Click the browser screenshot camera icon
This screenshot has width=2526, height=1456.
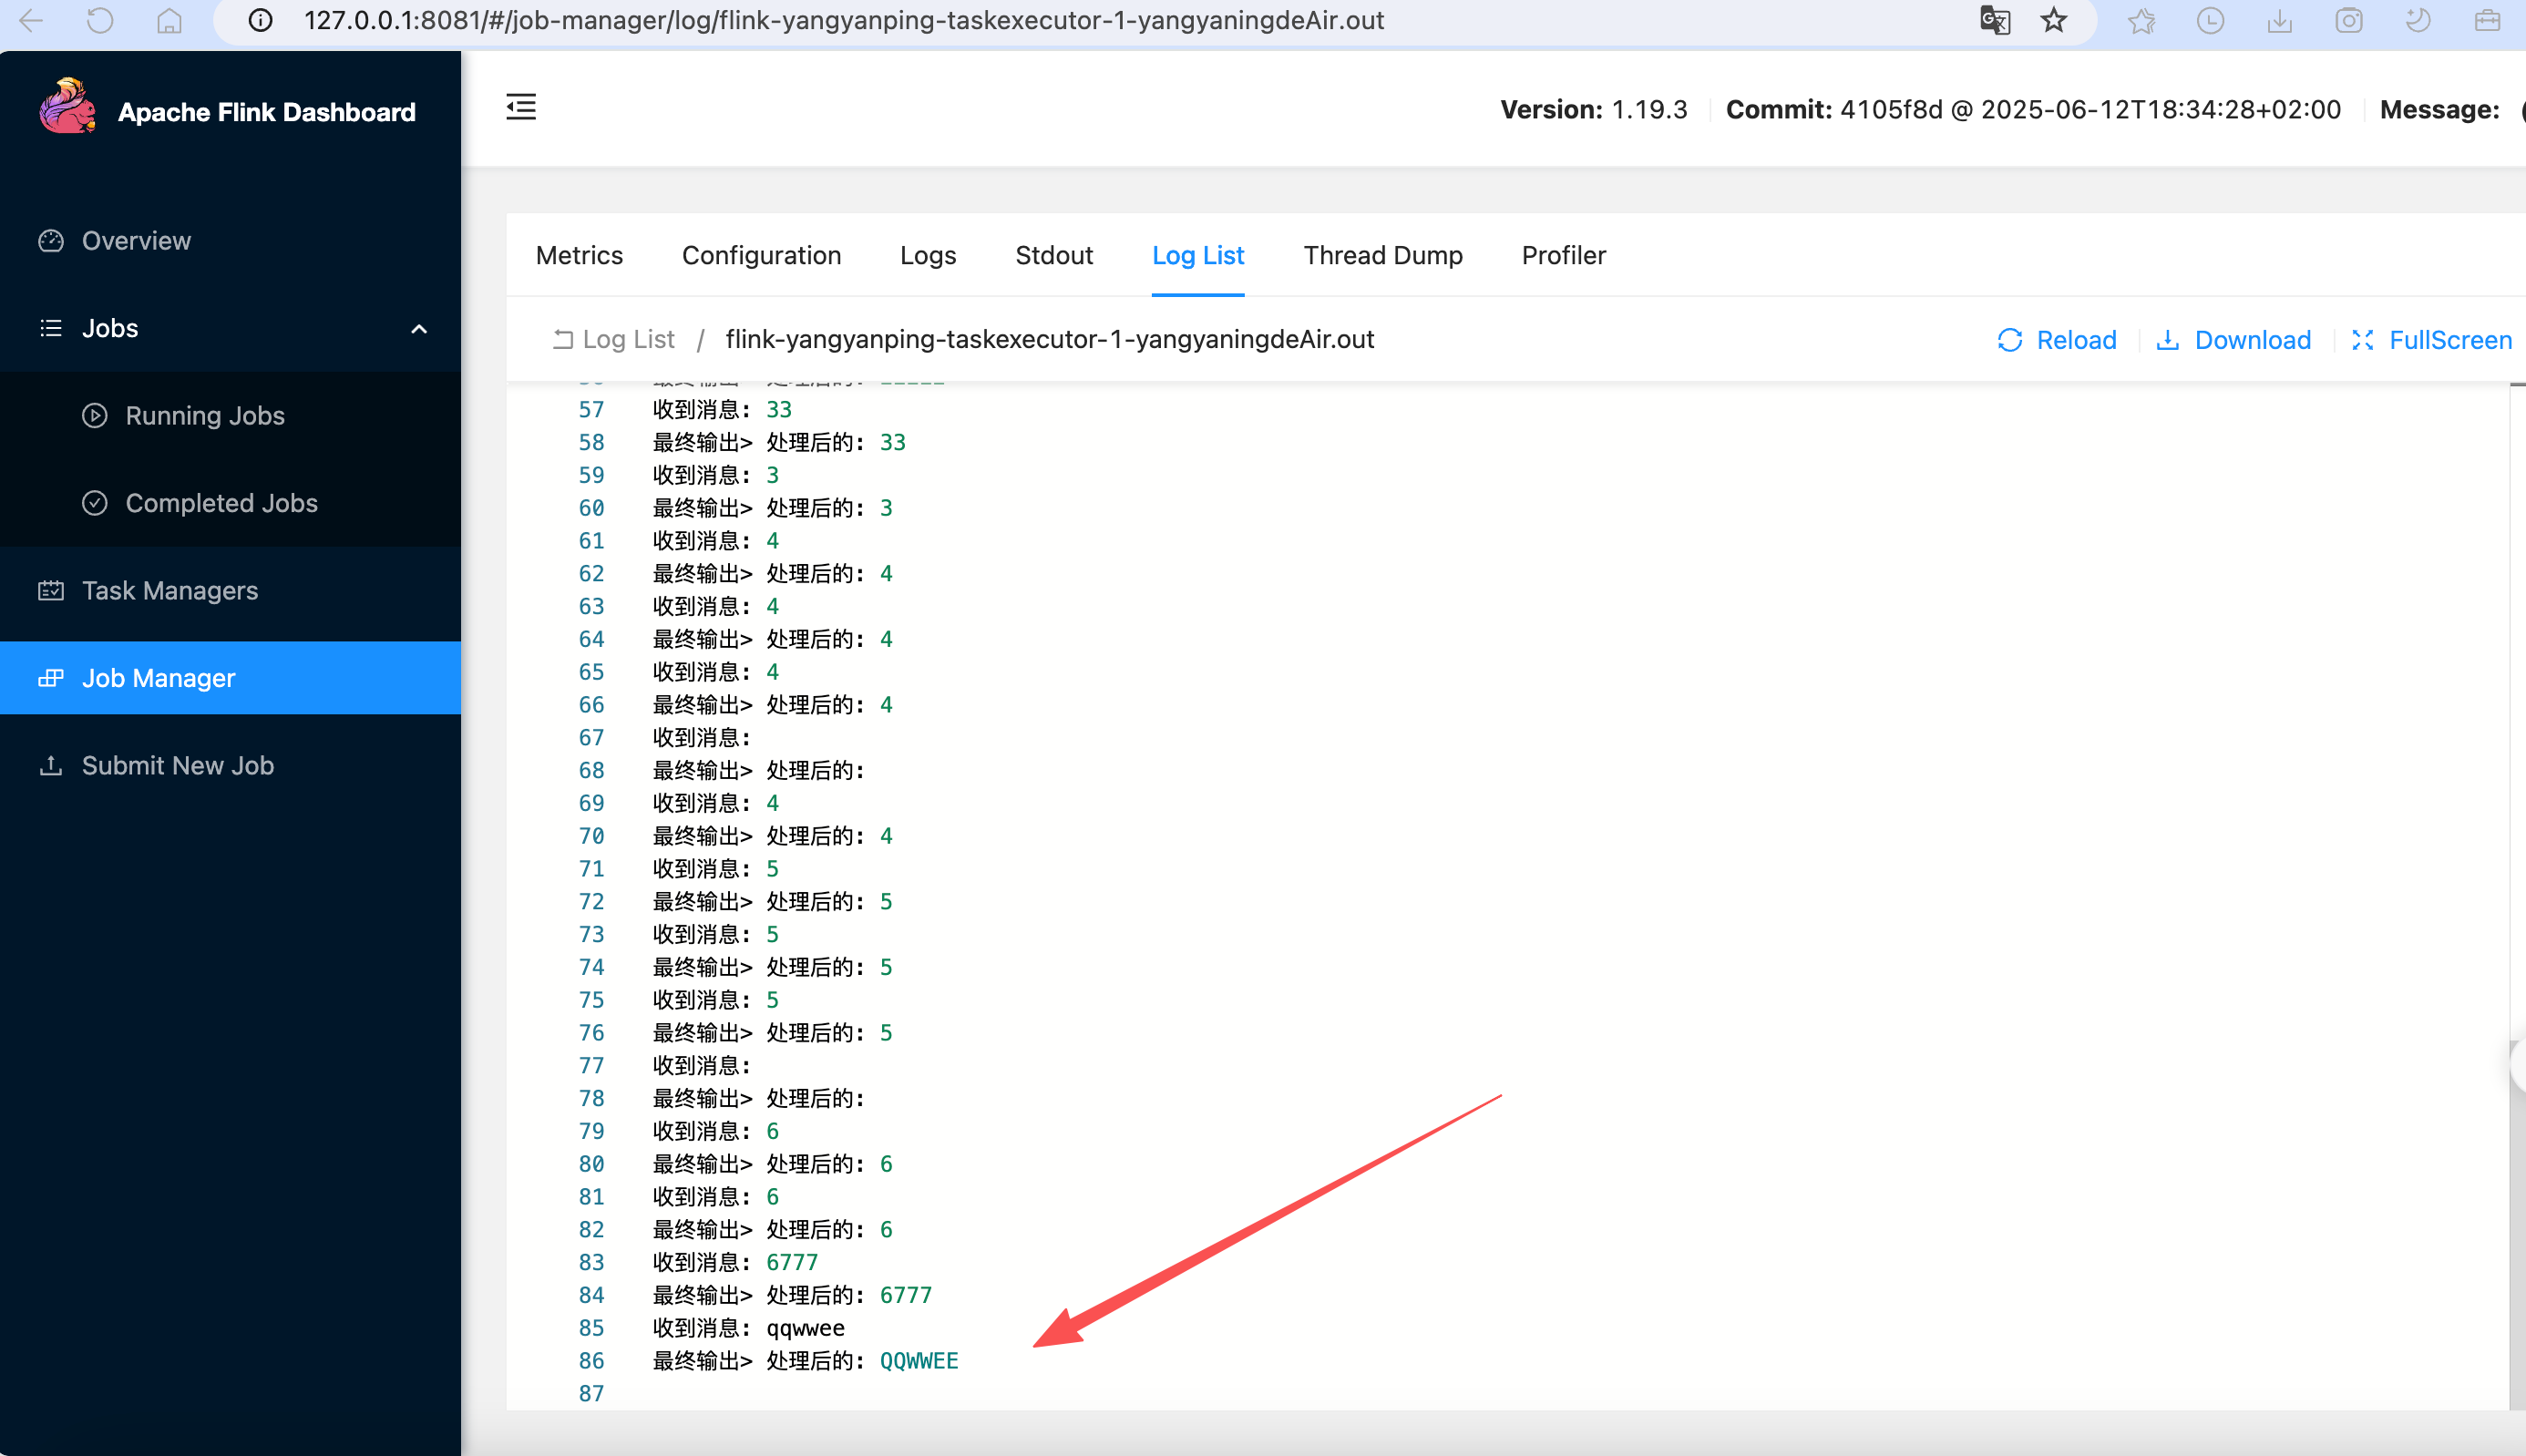2348,20
